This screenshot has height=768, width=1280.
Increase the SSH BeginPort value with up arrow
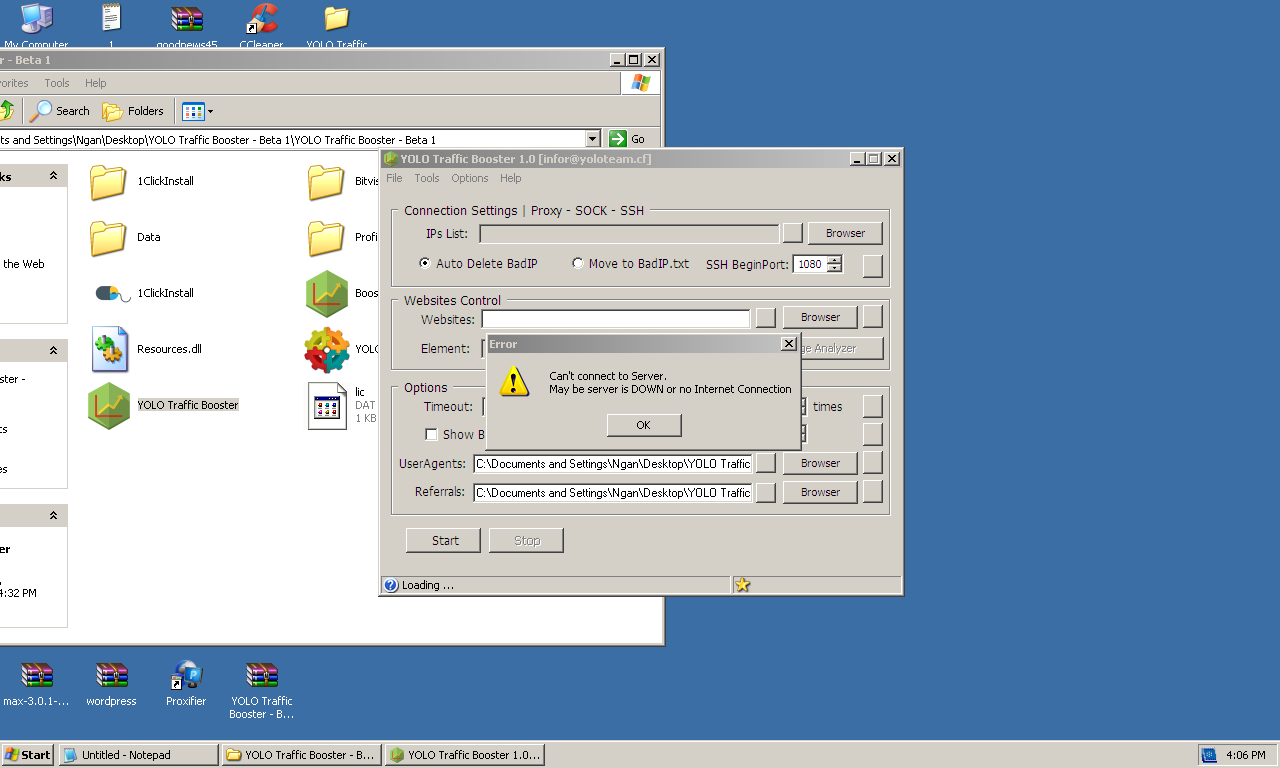834,260
